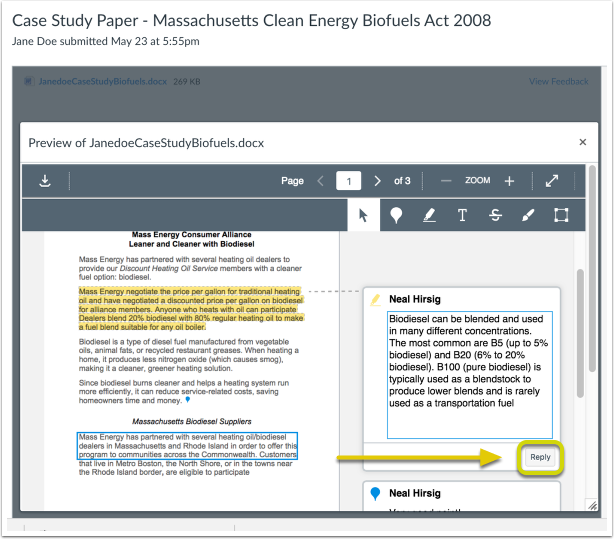Click the blue point annotation marker in text
Screen dimensions: 614x539
[x=188, y=400]
